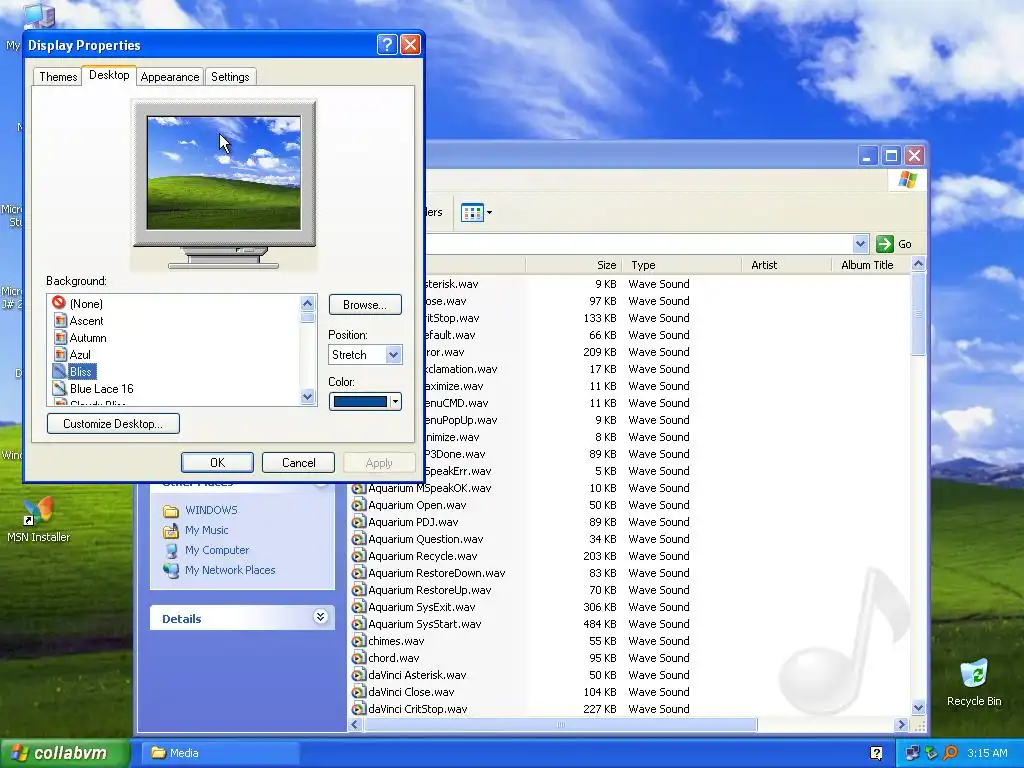Image resolution: width=1024 pixels, height=768 pixels.
Task: Click the 3:15 AM taskbar clock
Action: [x=987, y=753]
